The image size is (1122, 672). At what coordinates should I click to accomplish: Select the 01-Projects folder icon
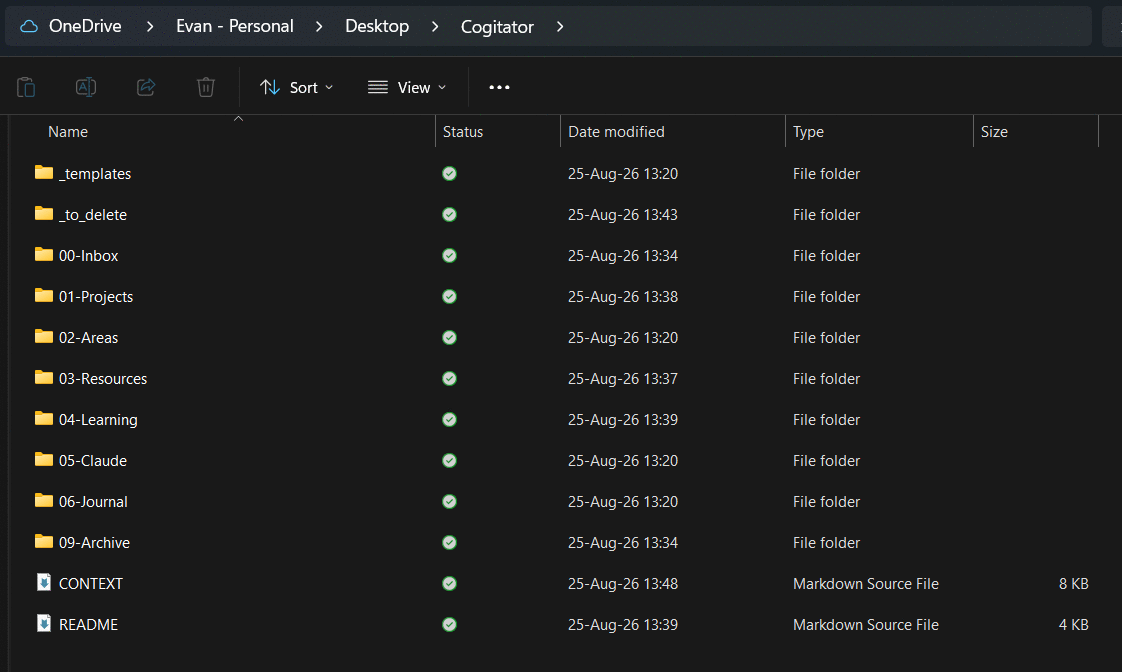tap(44, 295)
